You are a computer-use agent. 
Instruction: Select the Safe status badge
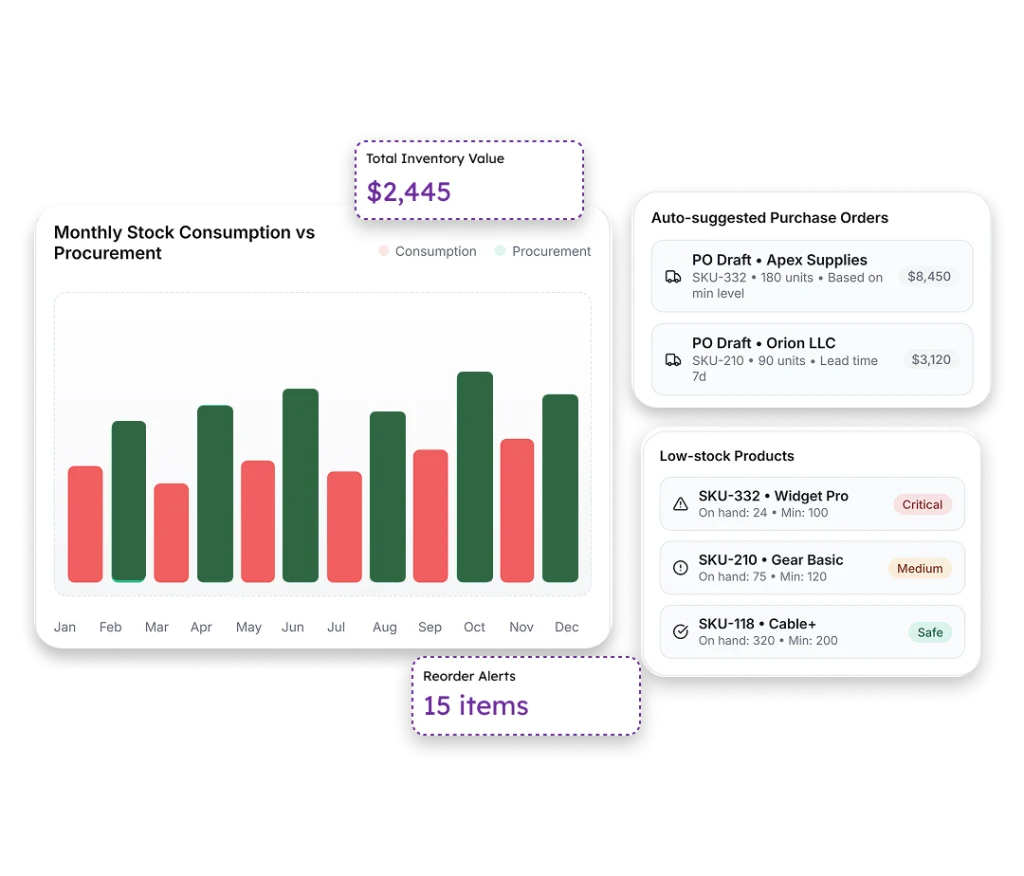[929, 632]
